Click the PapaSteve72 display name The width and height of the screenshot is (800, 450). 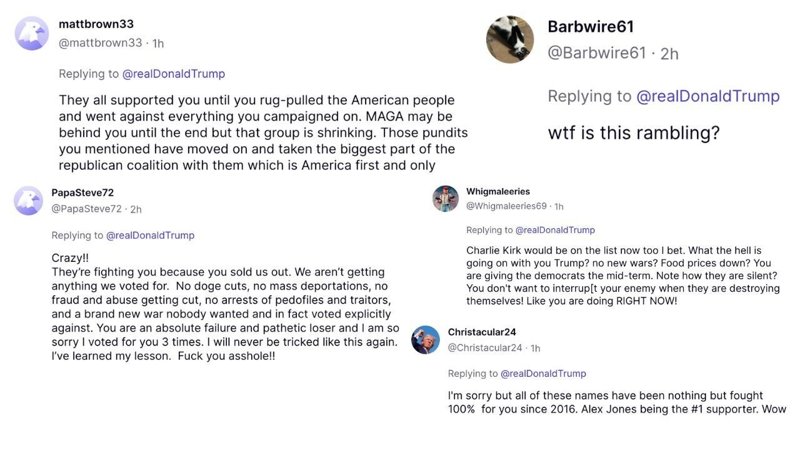83,193
